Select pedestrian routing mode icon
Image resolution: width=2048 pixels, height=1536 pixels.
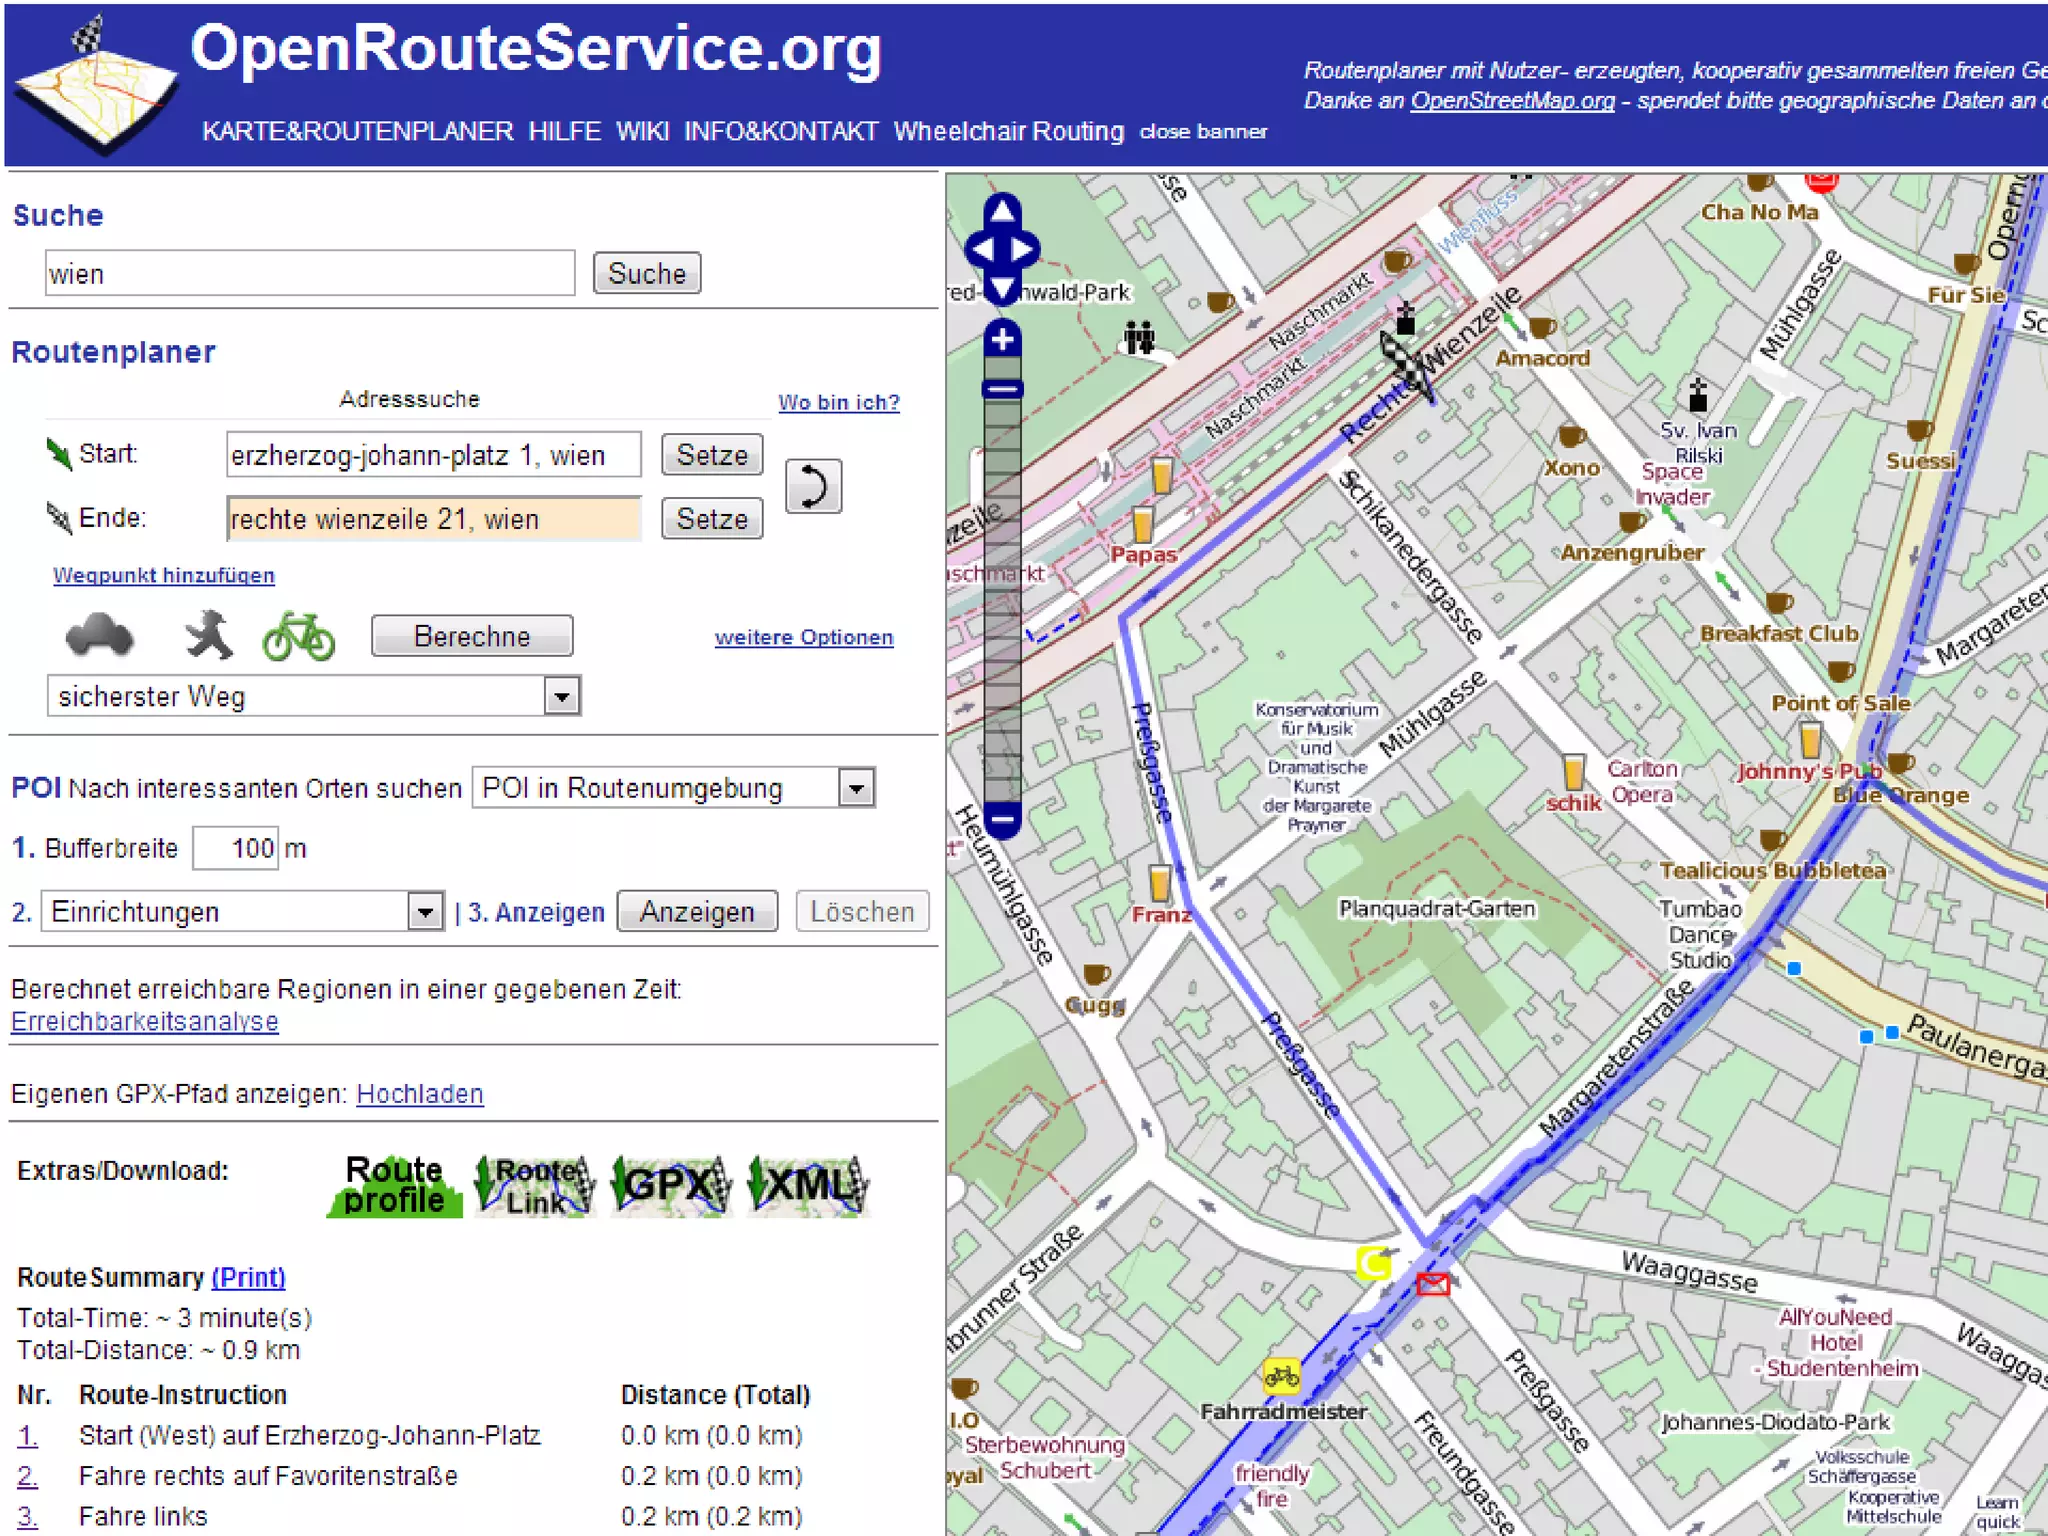(208, 635)
